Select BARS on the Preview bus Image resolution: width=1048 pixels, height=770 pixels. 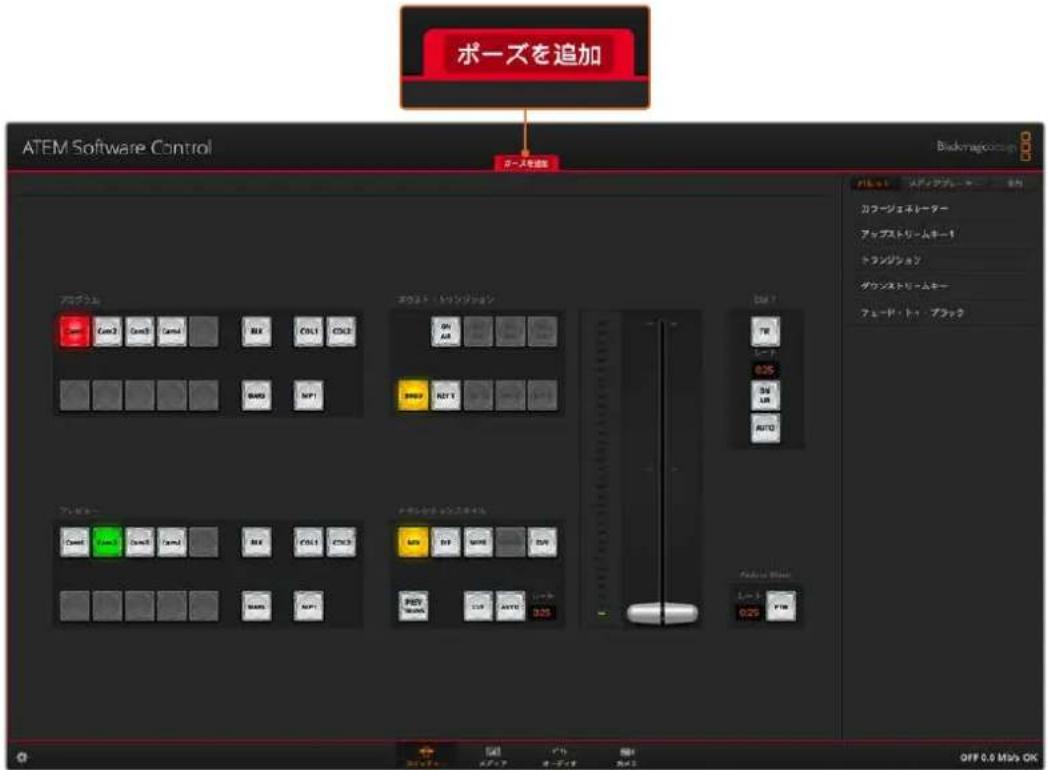(257, 606)
